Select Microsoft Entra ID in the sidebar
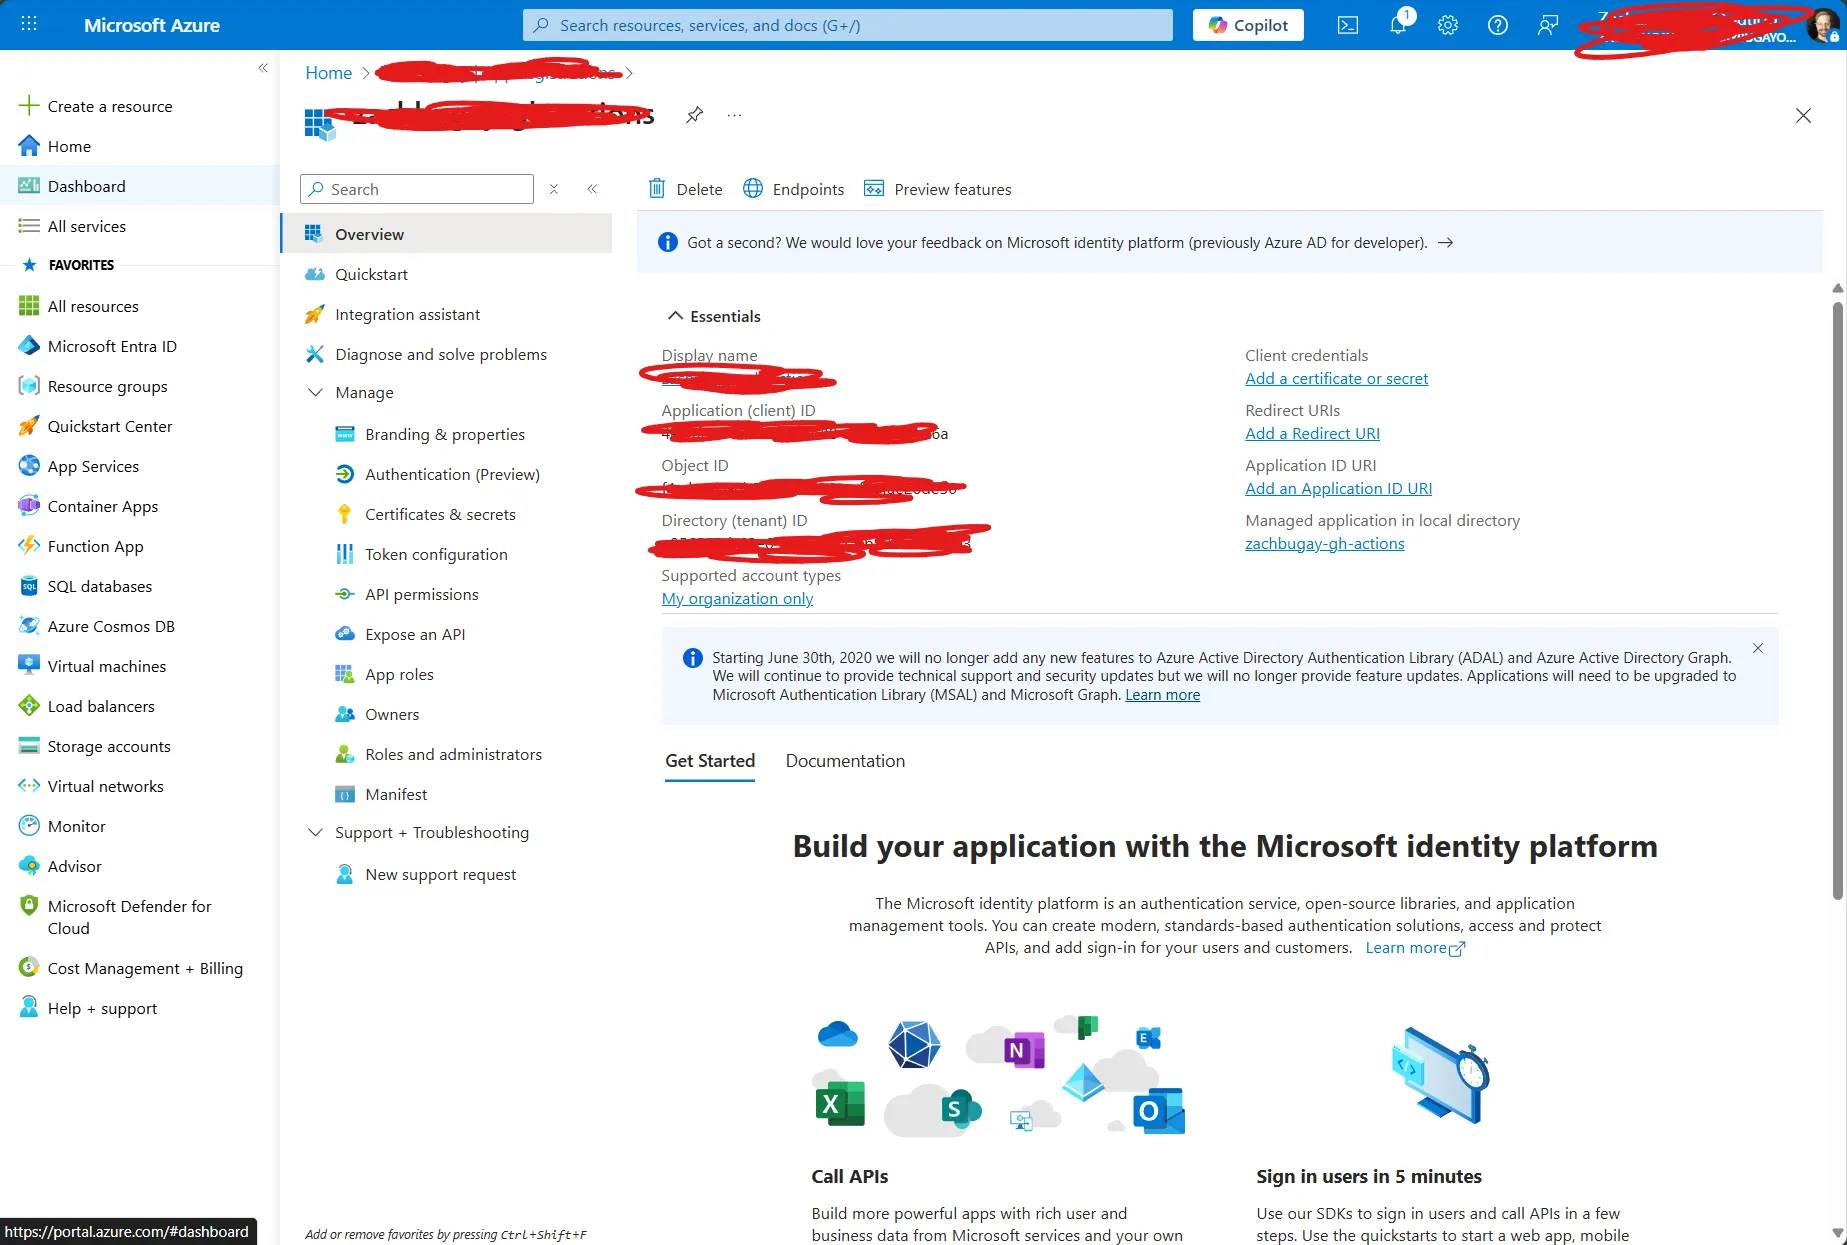This screenshot has height=1245, width=1847. (x=111, y=345)
